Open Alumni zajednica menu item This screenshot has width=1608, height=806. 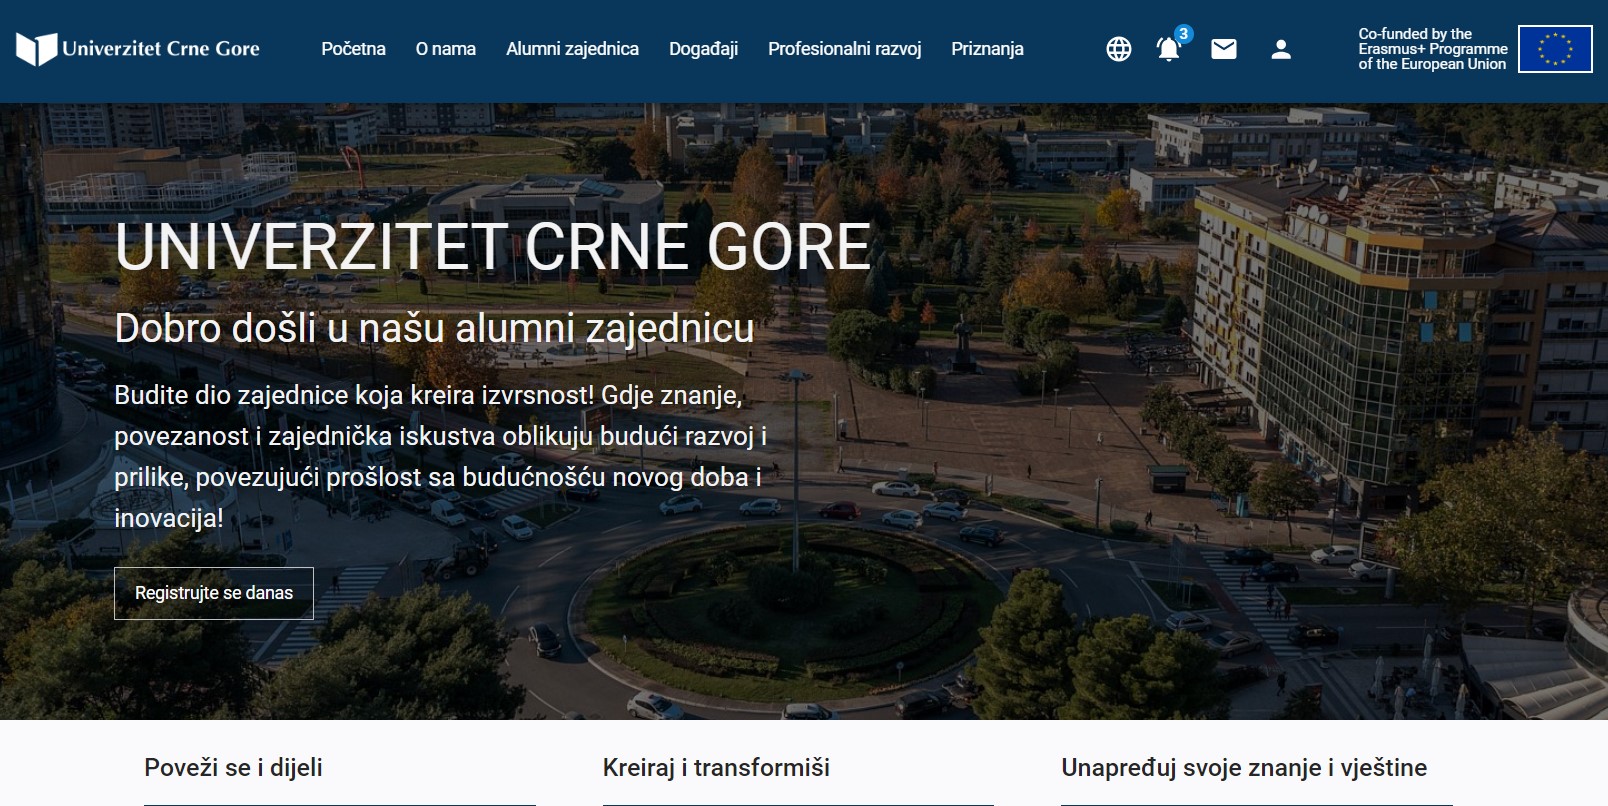(572, 49)
